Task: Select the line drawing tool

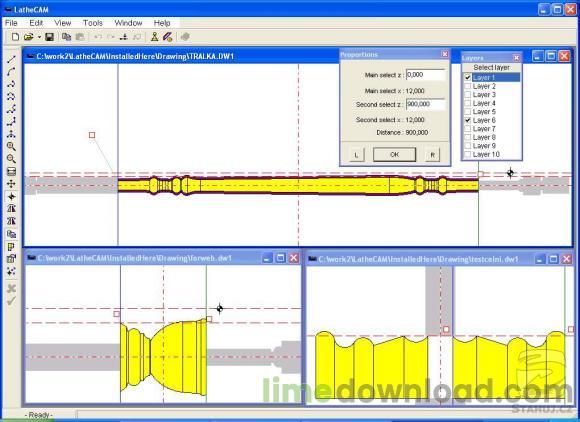Action: click(11, 59)
